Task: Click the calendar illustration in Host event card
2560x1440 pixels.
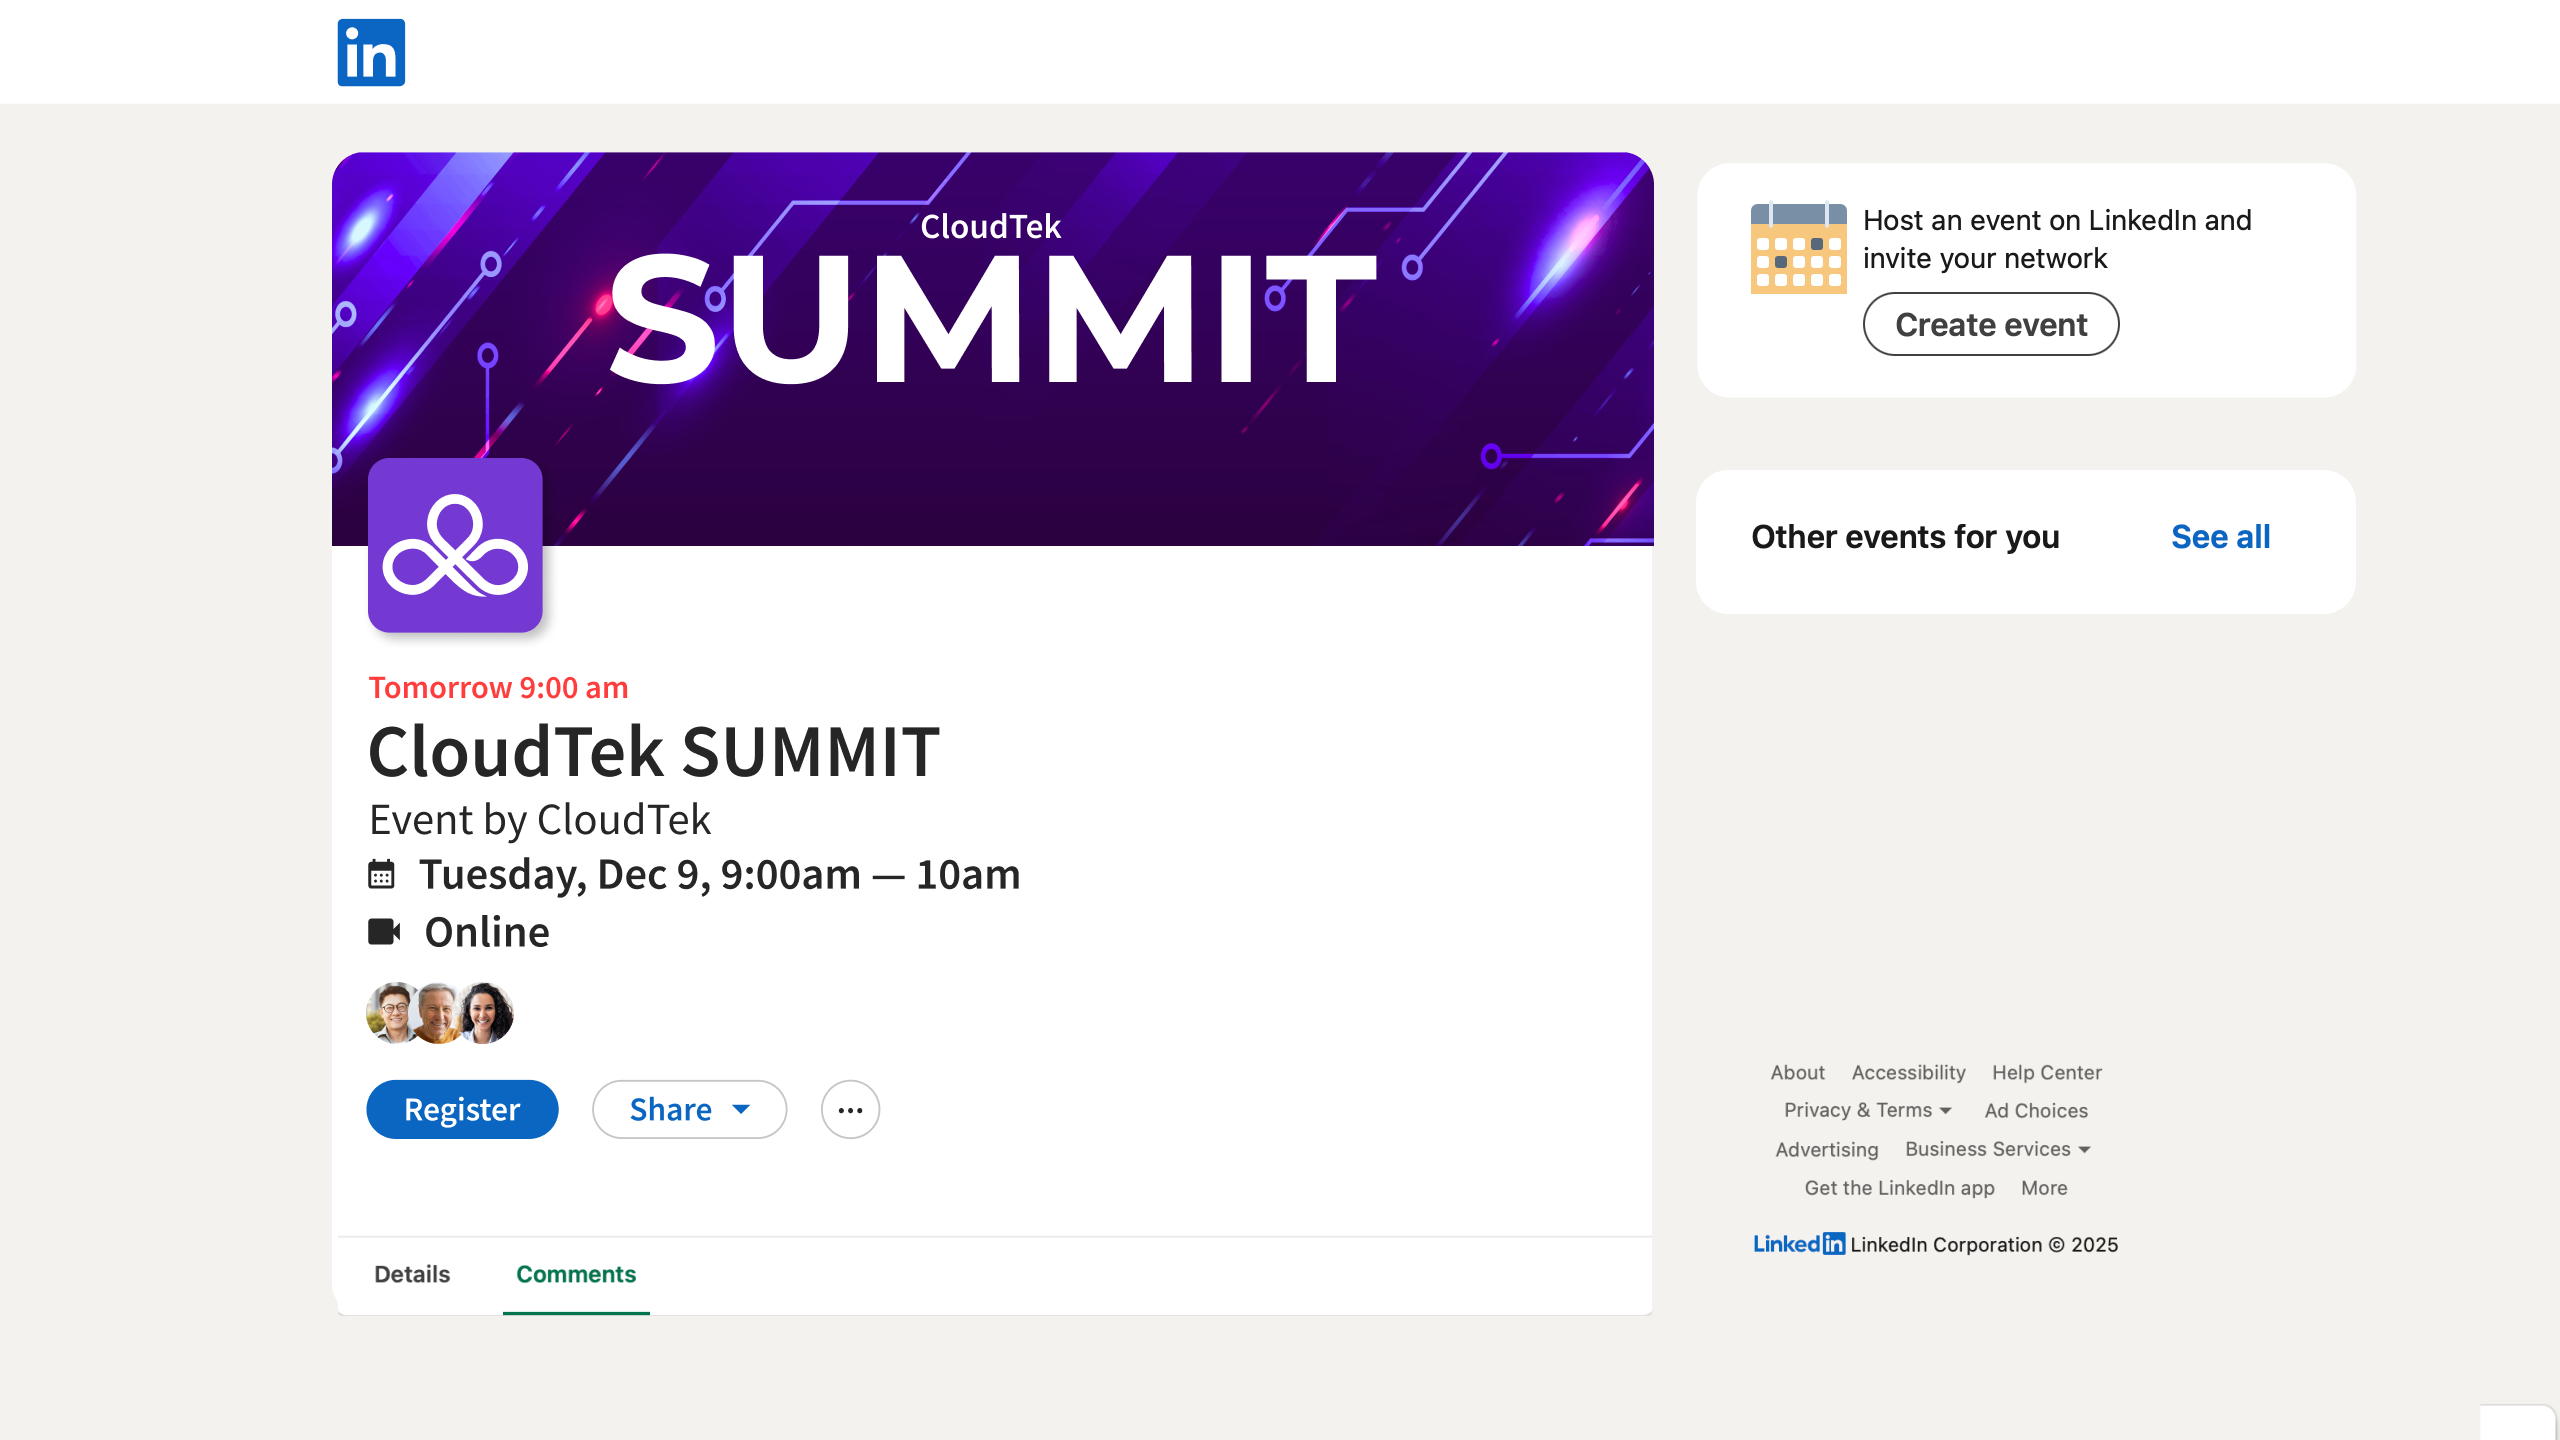Action: pyautogui.click(x=1798, y=249)
